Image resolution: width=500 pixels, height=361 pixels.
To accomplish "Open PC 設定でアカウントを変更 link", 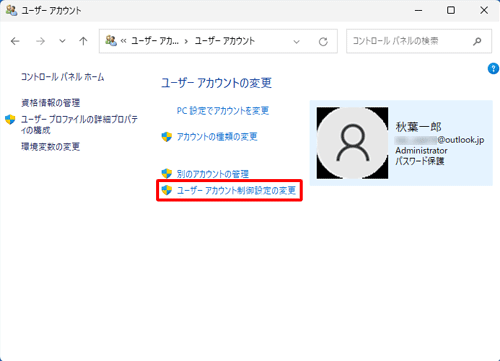I will [223, 111].
